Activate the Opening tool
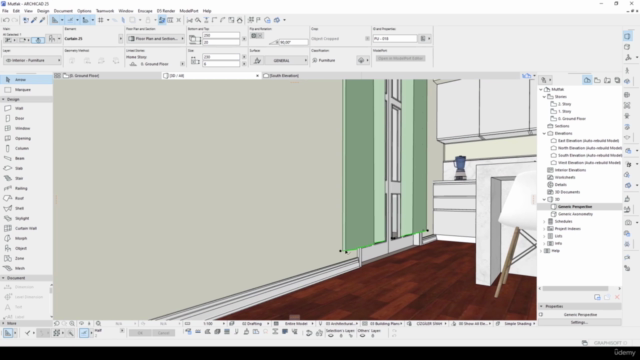 click(x=26, y=138)
